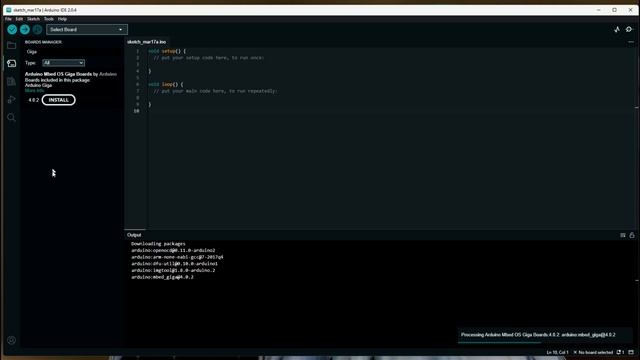Open the Debug sidebar panel icon
The image size is (640, 360).
[x=11, y=99]
